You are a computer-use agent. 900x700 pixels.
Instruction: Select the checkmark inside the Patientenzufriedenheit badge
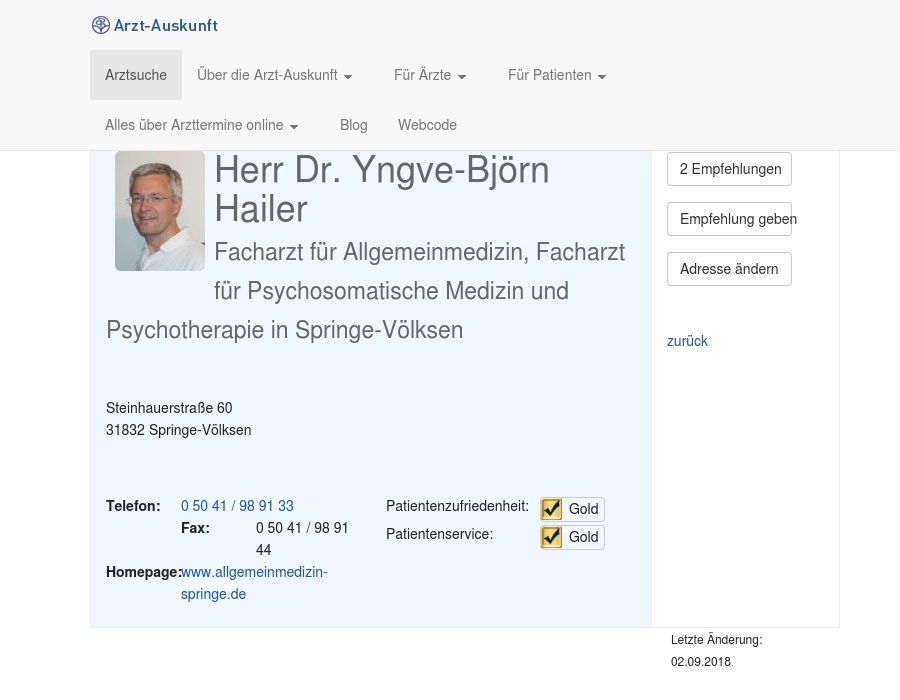[551, 509]
